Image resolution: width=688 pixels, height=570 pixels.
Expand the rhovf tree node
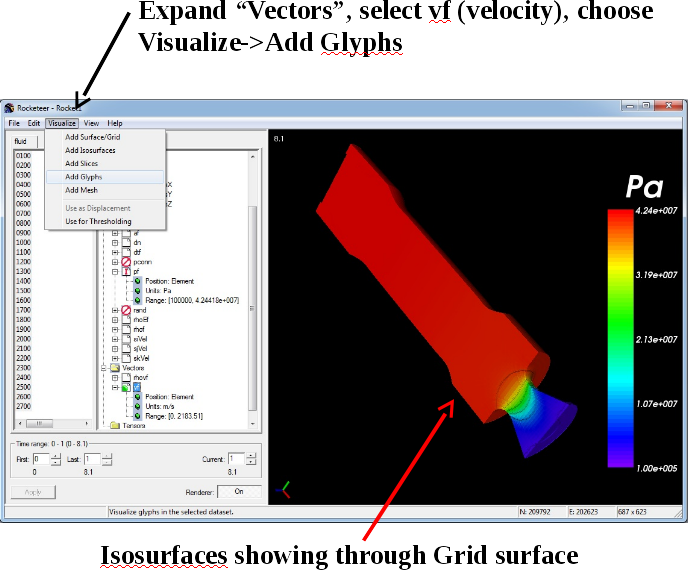pos(115,378)
